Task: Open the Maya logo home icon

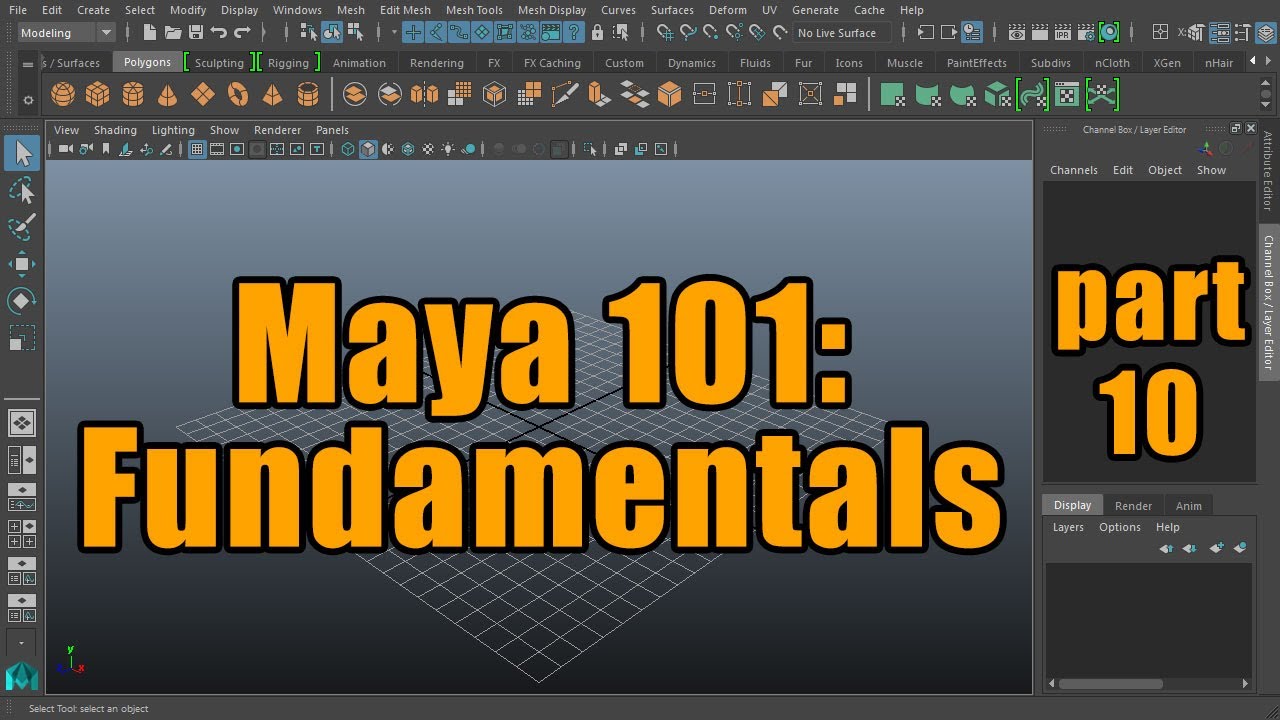Action: pos(22,676)
